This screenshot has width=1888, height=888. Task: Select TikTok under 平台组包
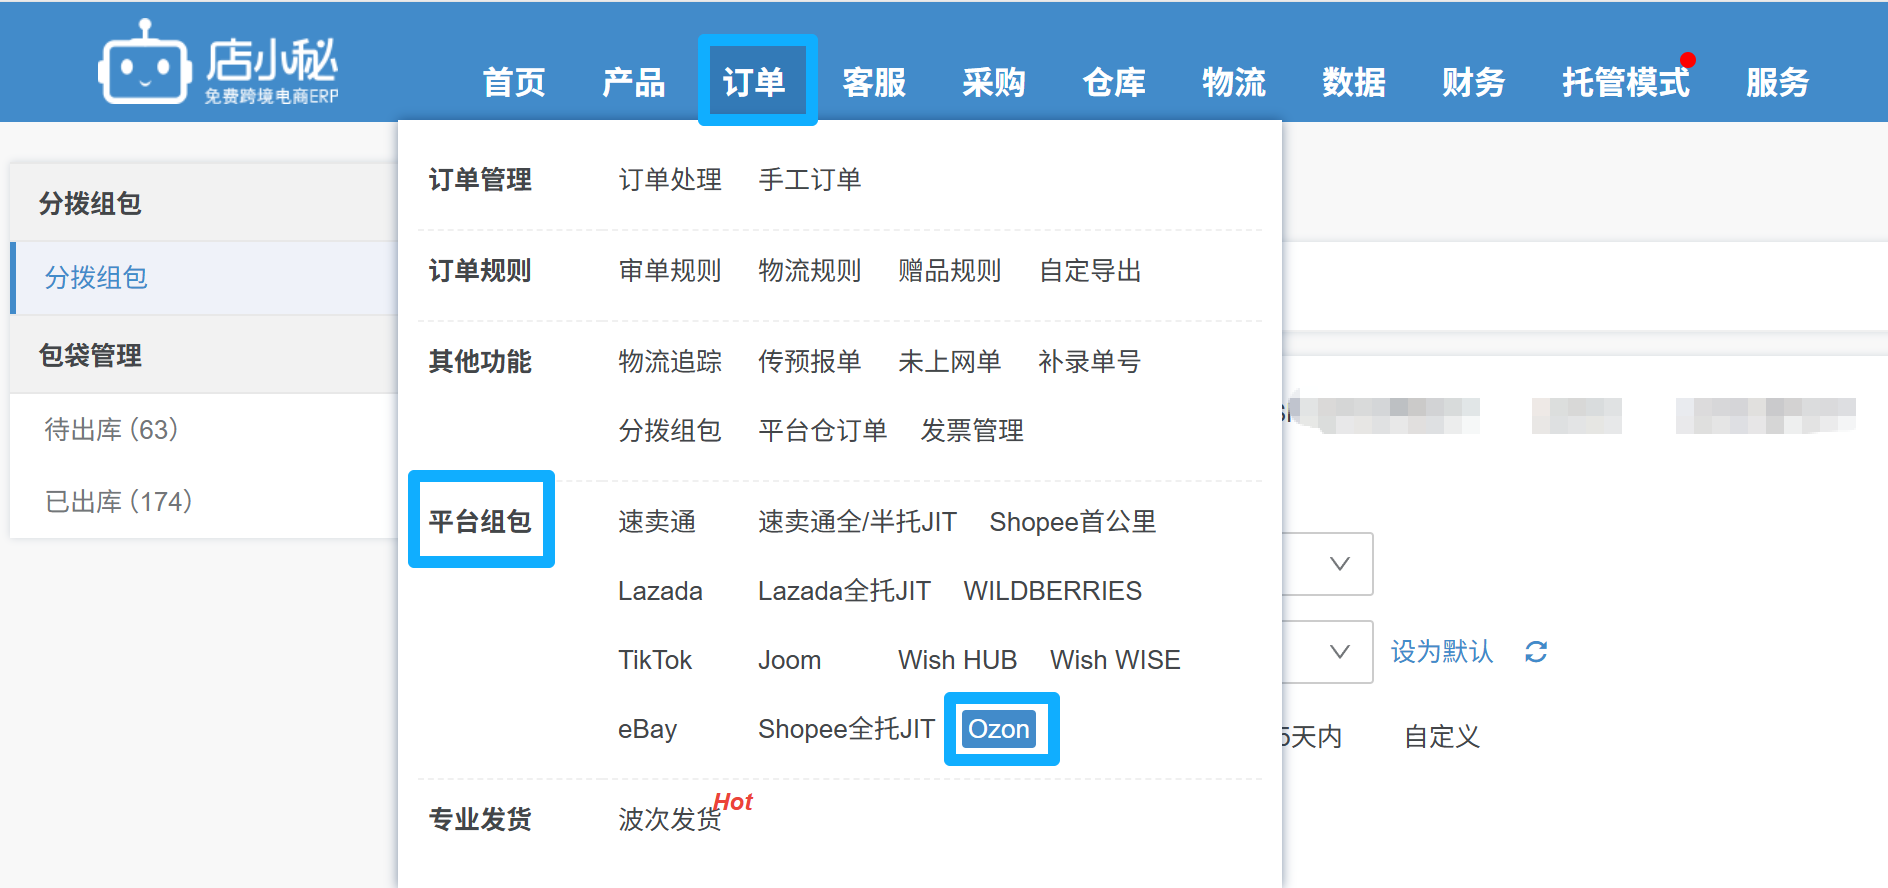coord(655,659)
